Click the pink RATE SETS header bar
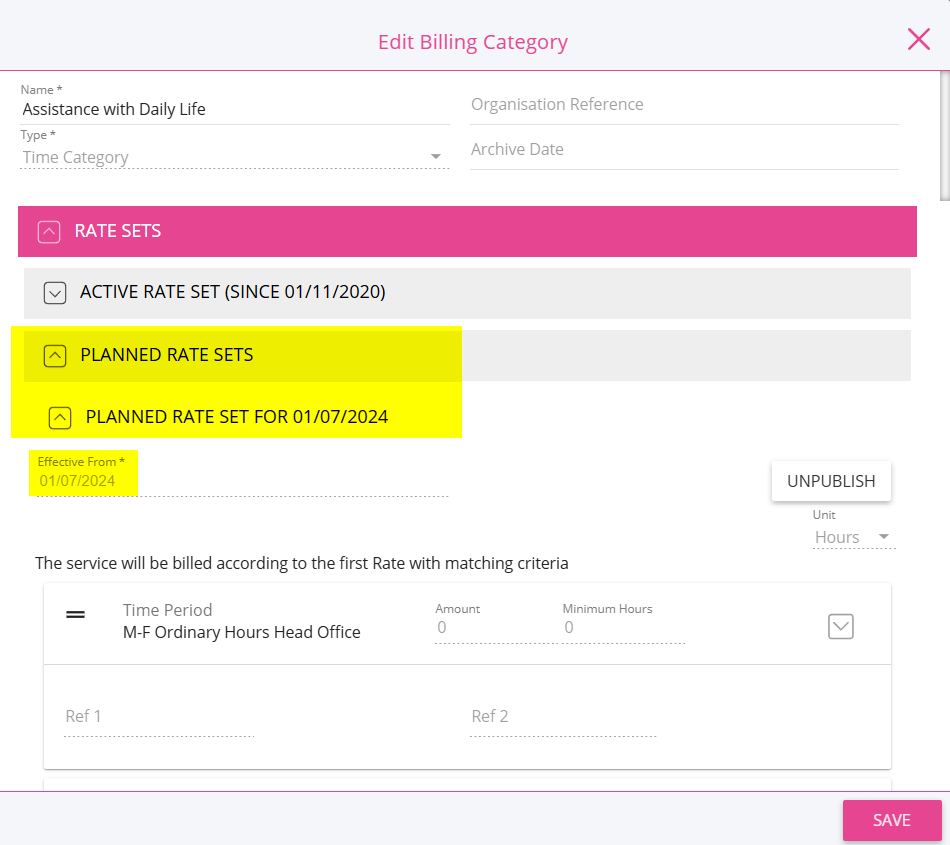Screen dimensions: 950x845 (467, 231)
